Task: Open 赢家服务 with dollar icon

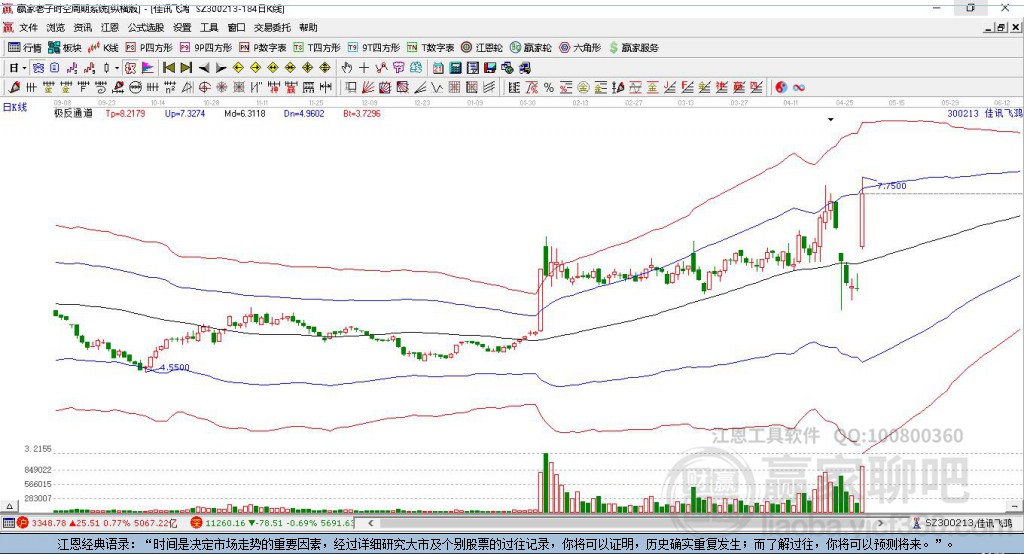Action: click(633, 48)
